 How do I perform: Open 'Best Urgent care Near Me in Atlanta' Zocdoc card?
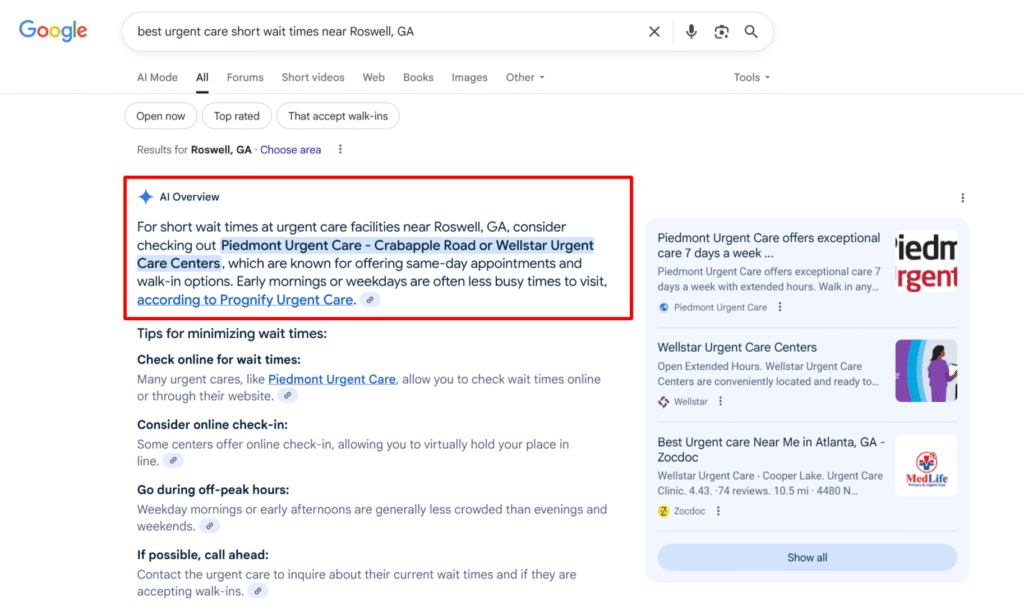click(x=771, y=450)
